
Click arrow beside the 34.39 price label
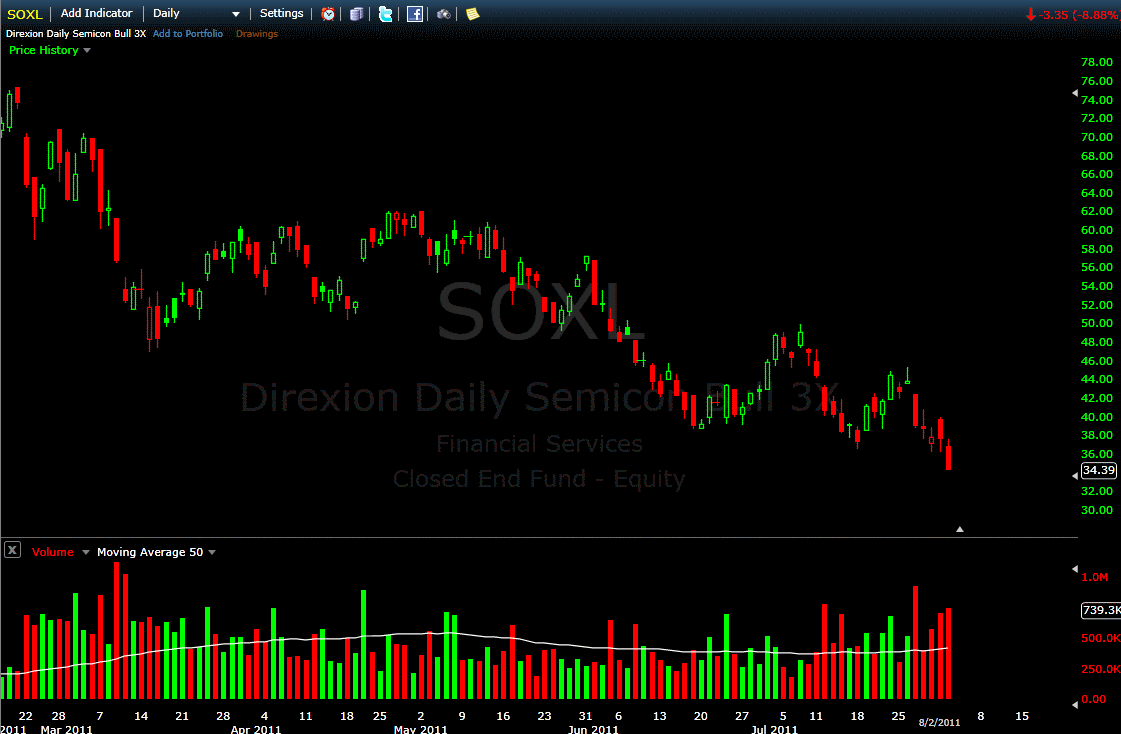pos(1075,476)
